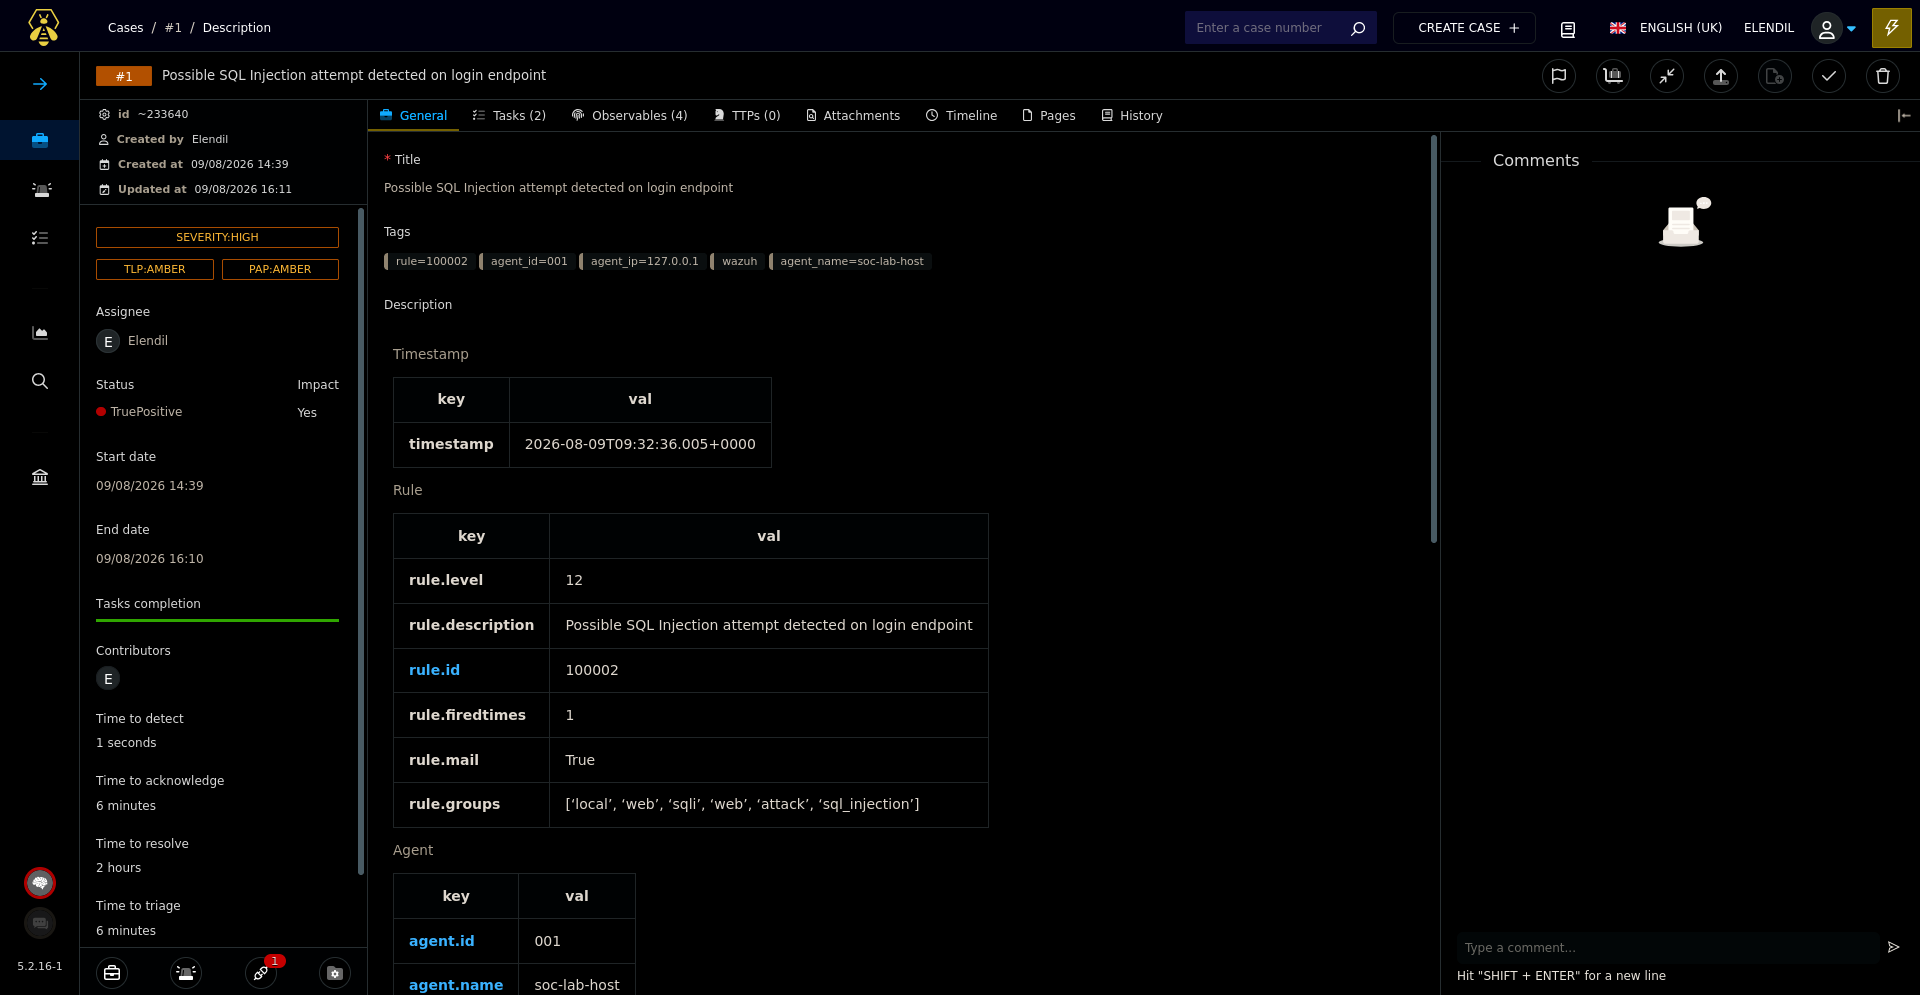The height and width of the screenshot is (995, 1920).
Task: Click the rule=100002 tag
Action: (x=430, y=262)
